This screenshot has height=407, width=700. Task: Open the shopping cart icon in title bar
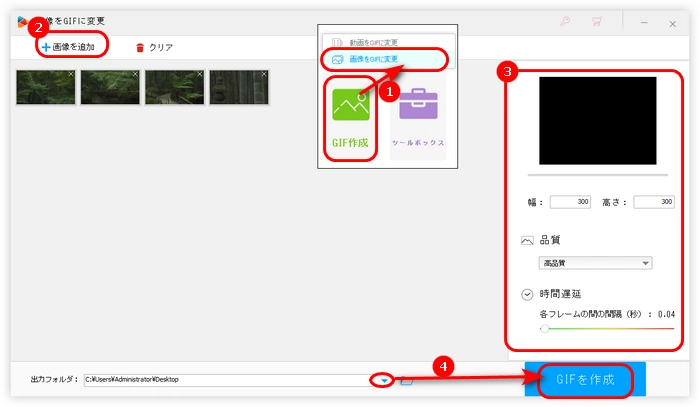(x=596, y=21)
